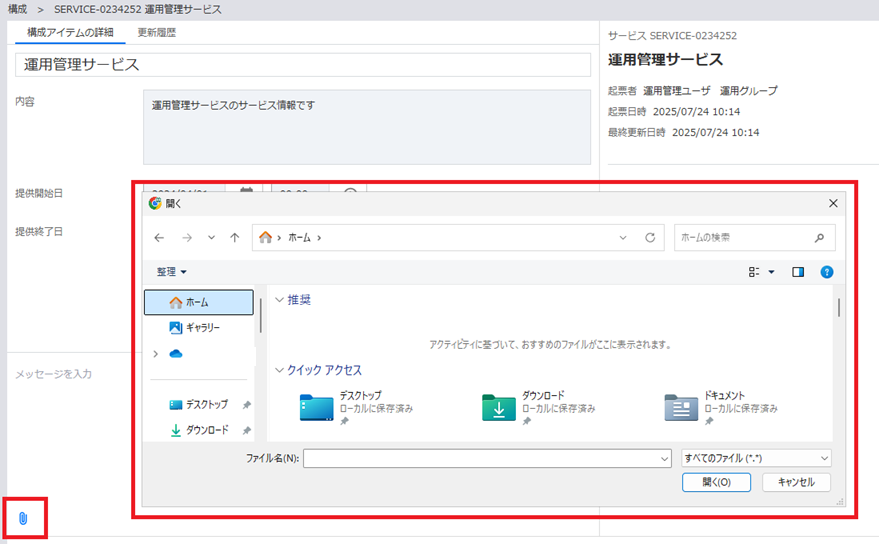Screen dimensions: 879x544
Task: Open the Downloads folder in Quick Access
Action: pos(499,408)
